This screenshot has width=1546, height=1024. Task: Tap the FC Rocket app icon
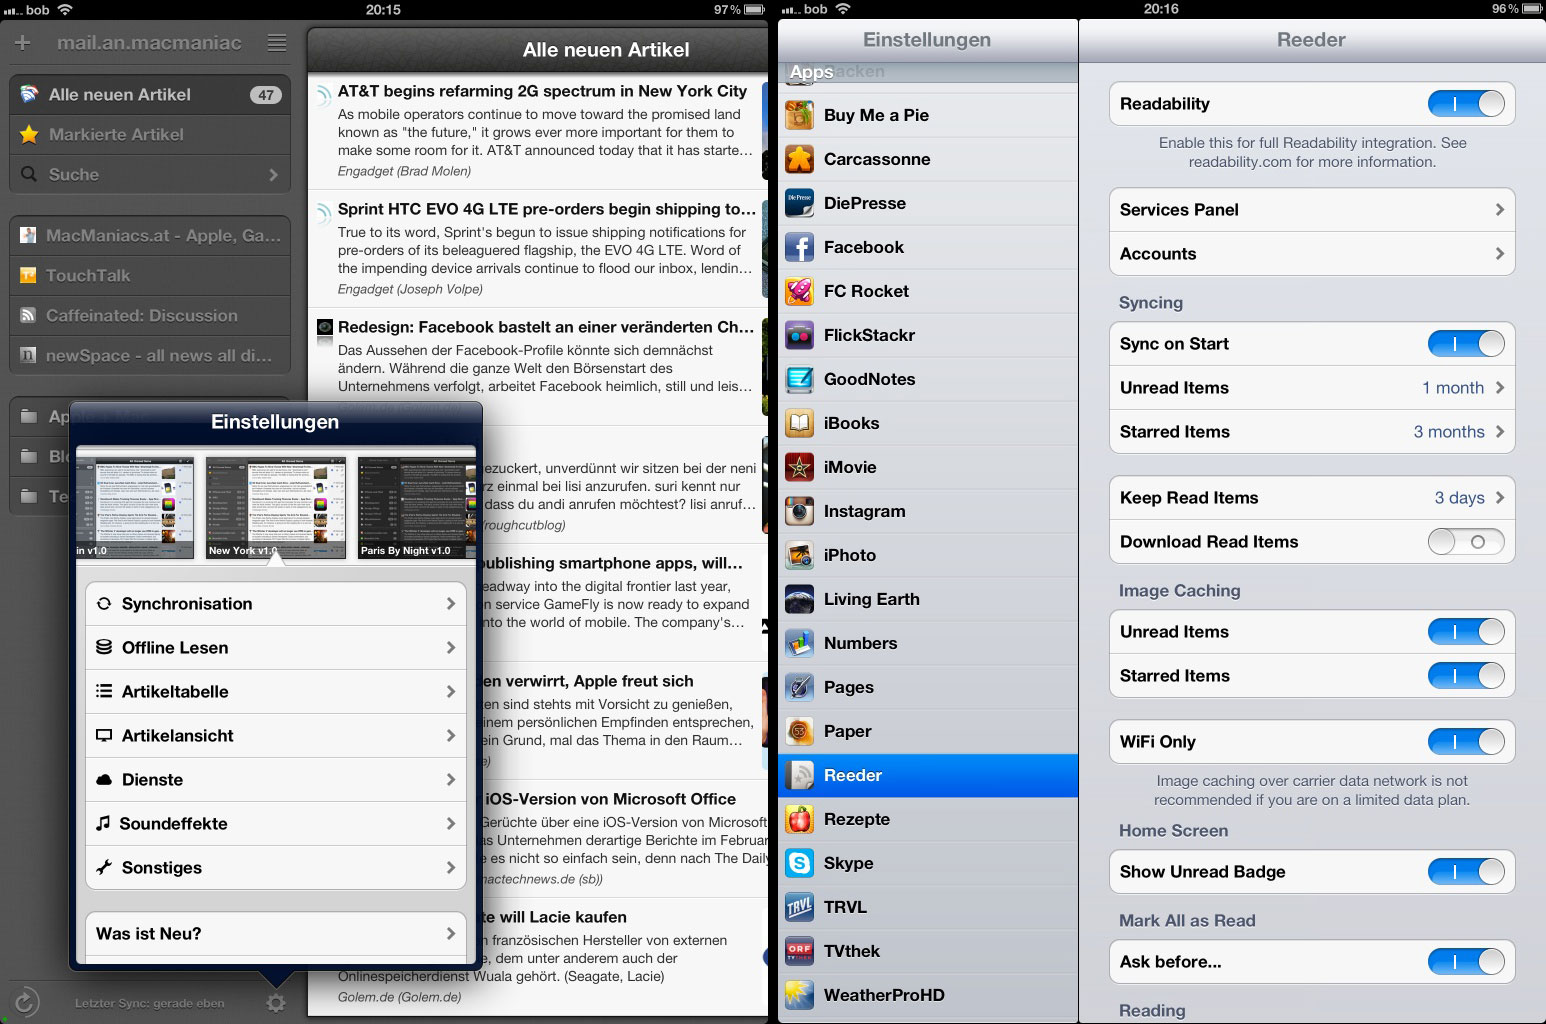pos(799,291)
